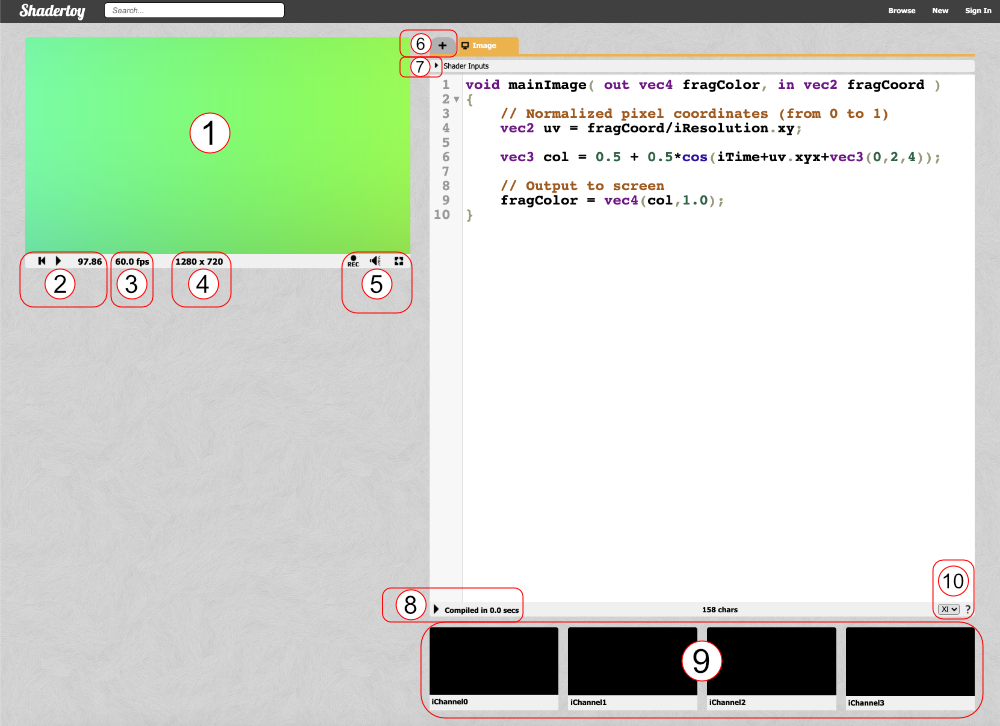Place cursor on 'Normalized pixel coordinates' comment

(x=694, y=114)
